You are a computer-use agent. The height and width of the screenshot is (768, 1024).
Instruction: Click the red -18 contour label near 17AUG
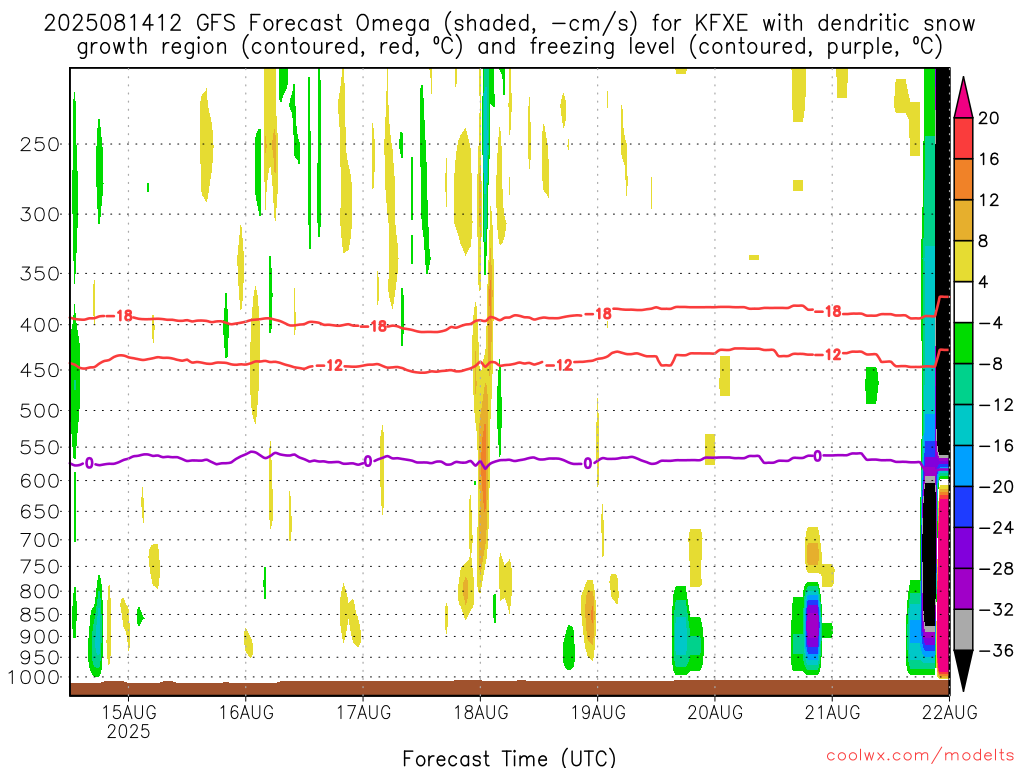[x=374, y=326]
